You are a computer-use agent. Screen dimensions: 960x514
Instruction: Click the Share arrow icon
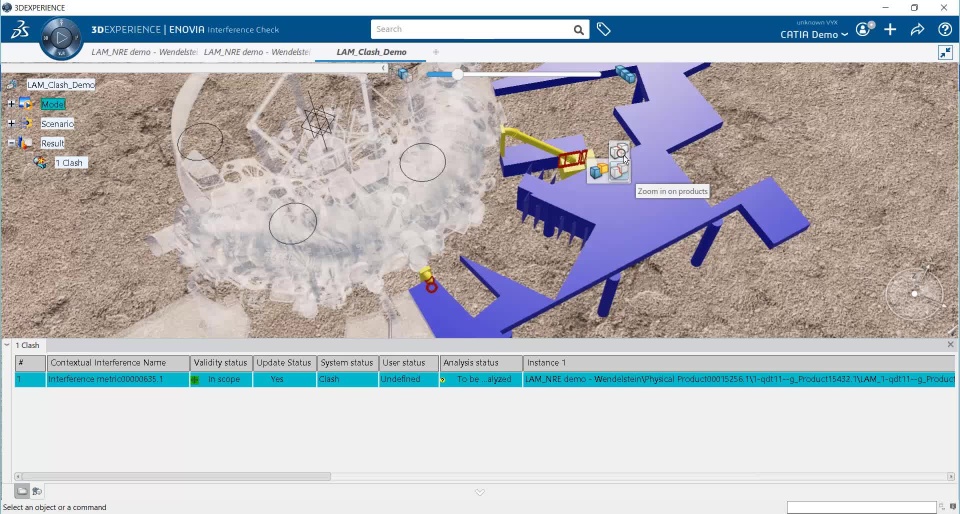point(917,29)
